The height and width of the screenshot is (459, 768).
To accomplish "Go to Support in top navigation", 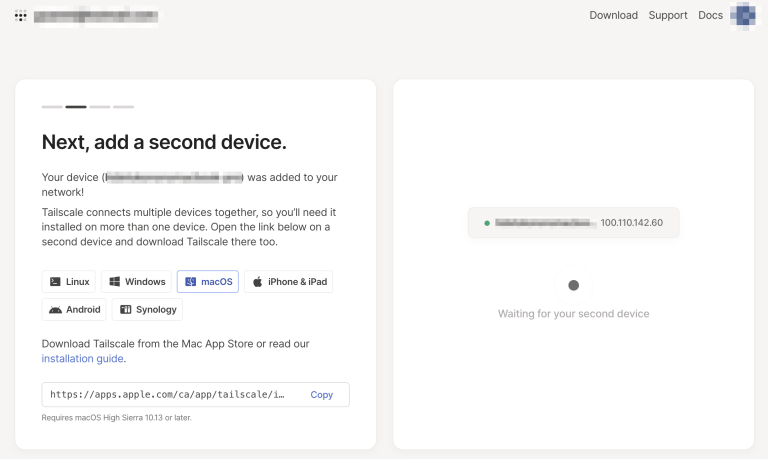I will 667,16.
